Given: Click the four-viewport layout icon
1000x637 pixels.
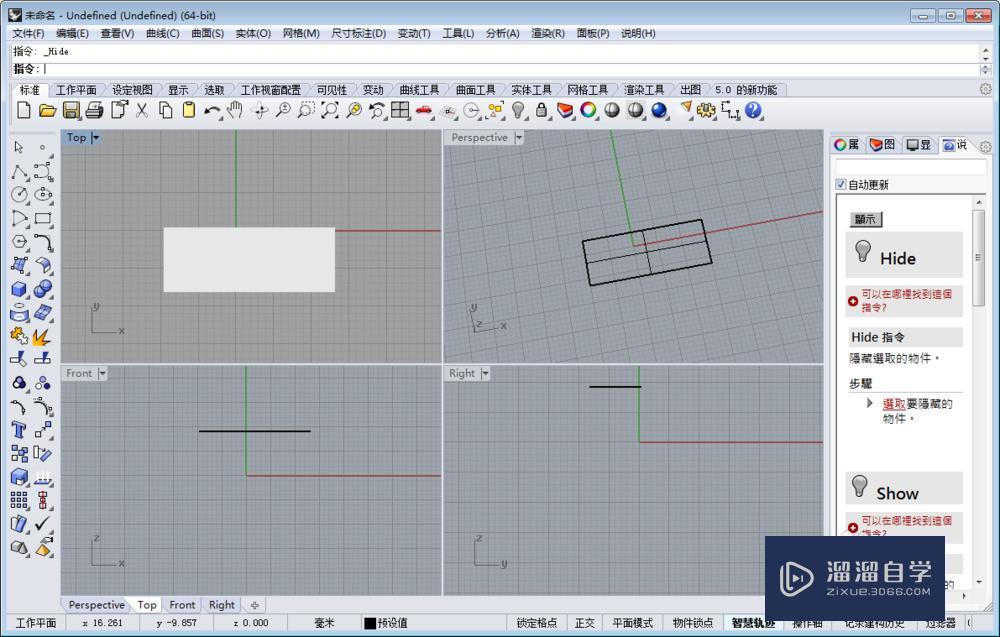Looking at the screenshot, I should [x=400, y=110].
